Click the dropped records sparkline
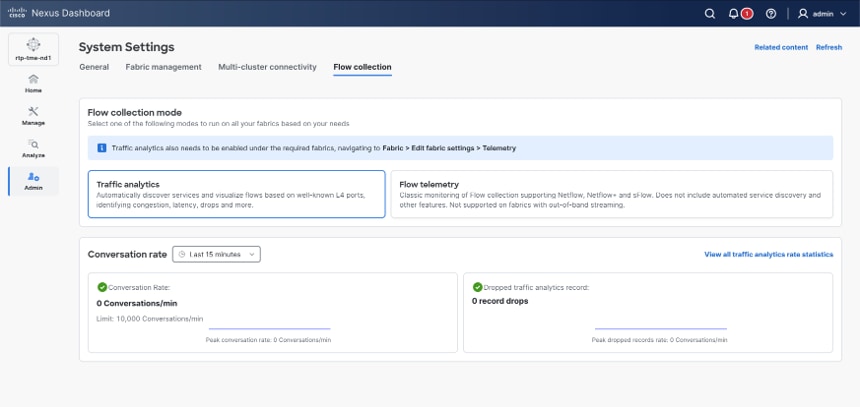The image size is (860, 407). (660, 329)
